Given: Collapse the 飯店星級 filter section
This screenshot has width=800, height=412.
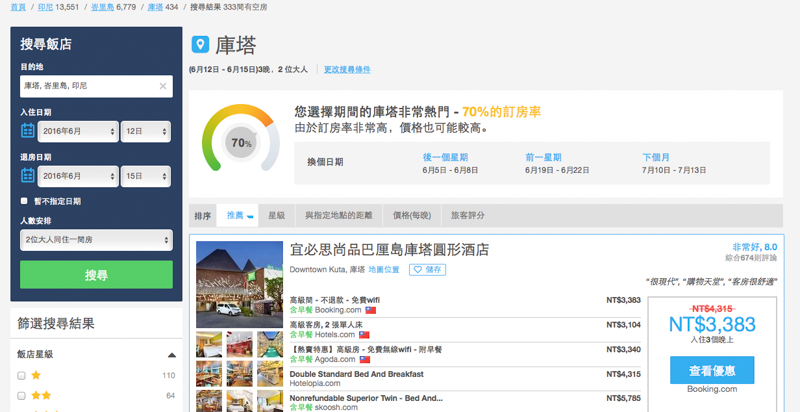Looking at the screenshot, I should [x=172, y=355].
